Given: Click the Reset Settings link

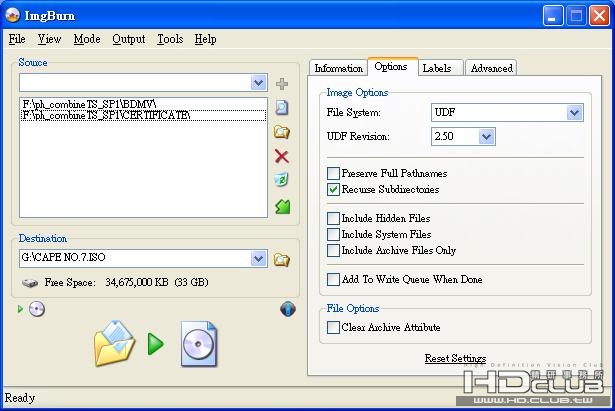Looking at the screenshot, I should (455, 358).
